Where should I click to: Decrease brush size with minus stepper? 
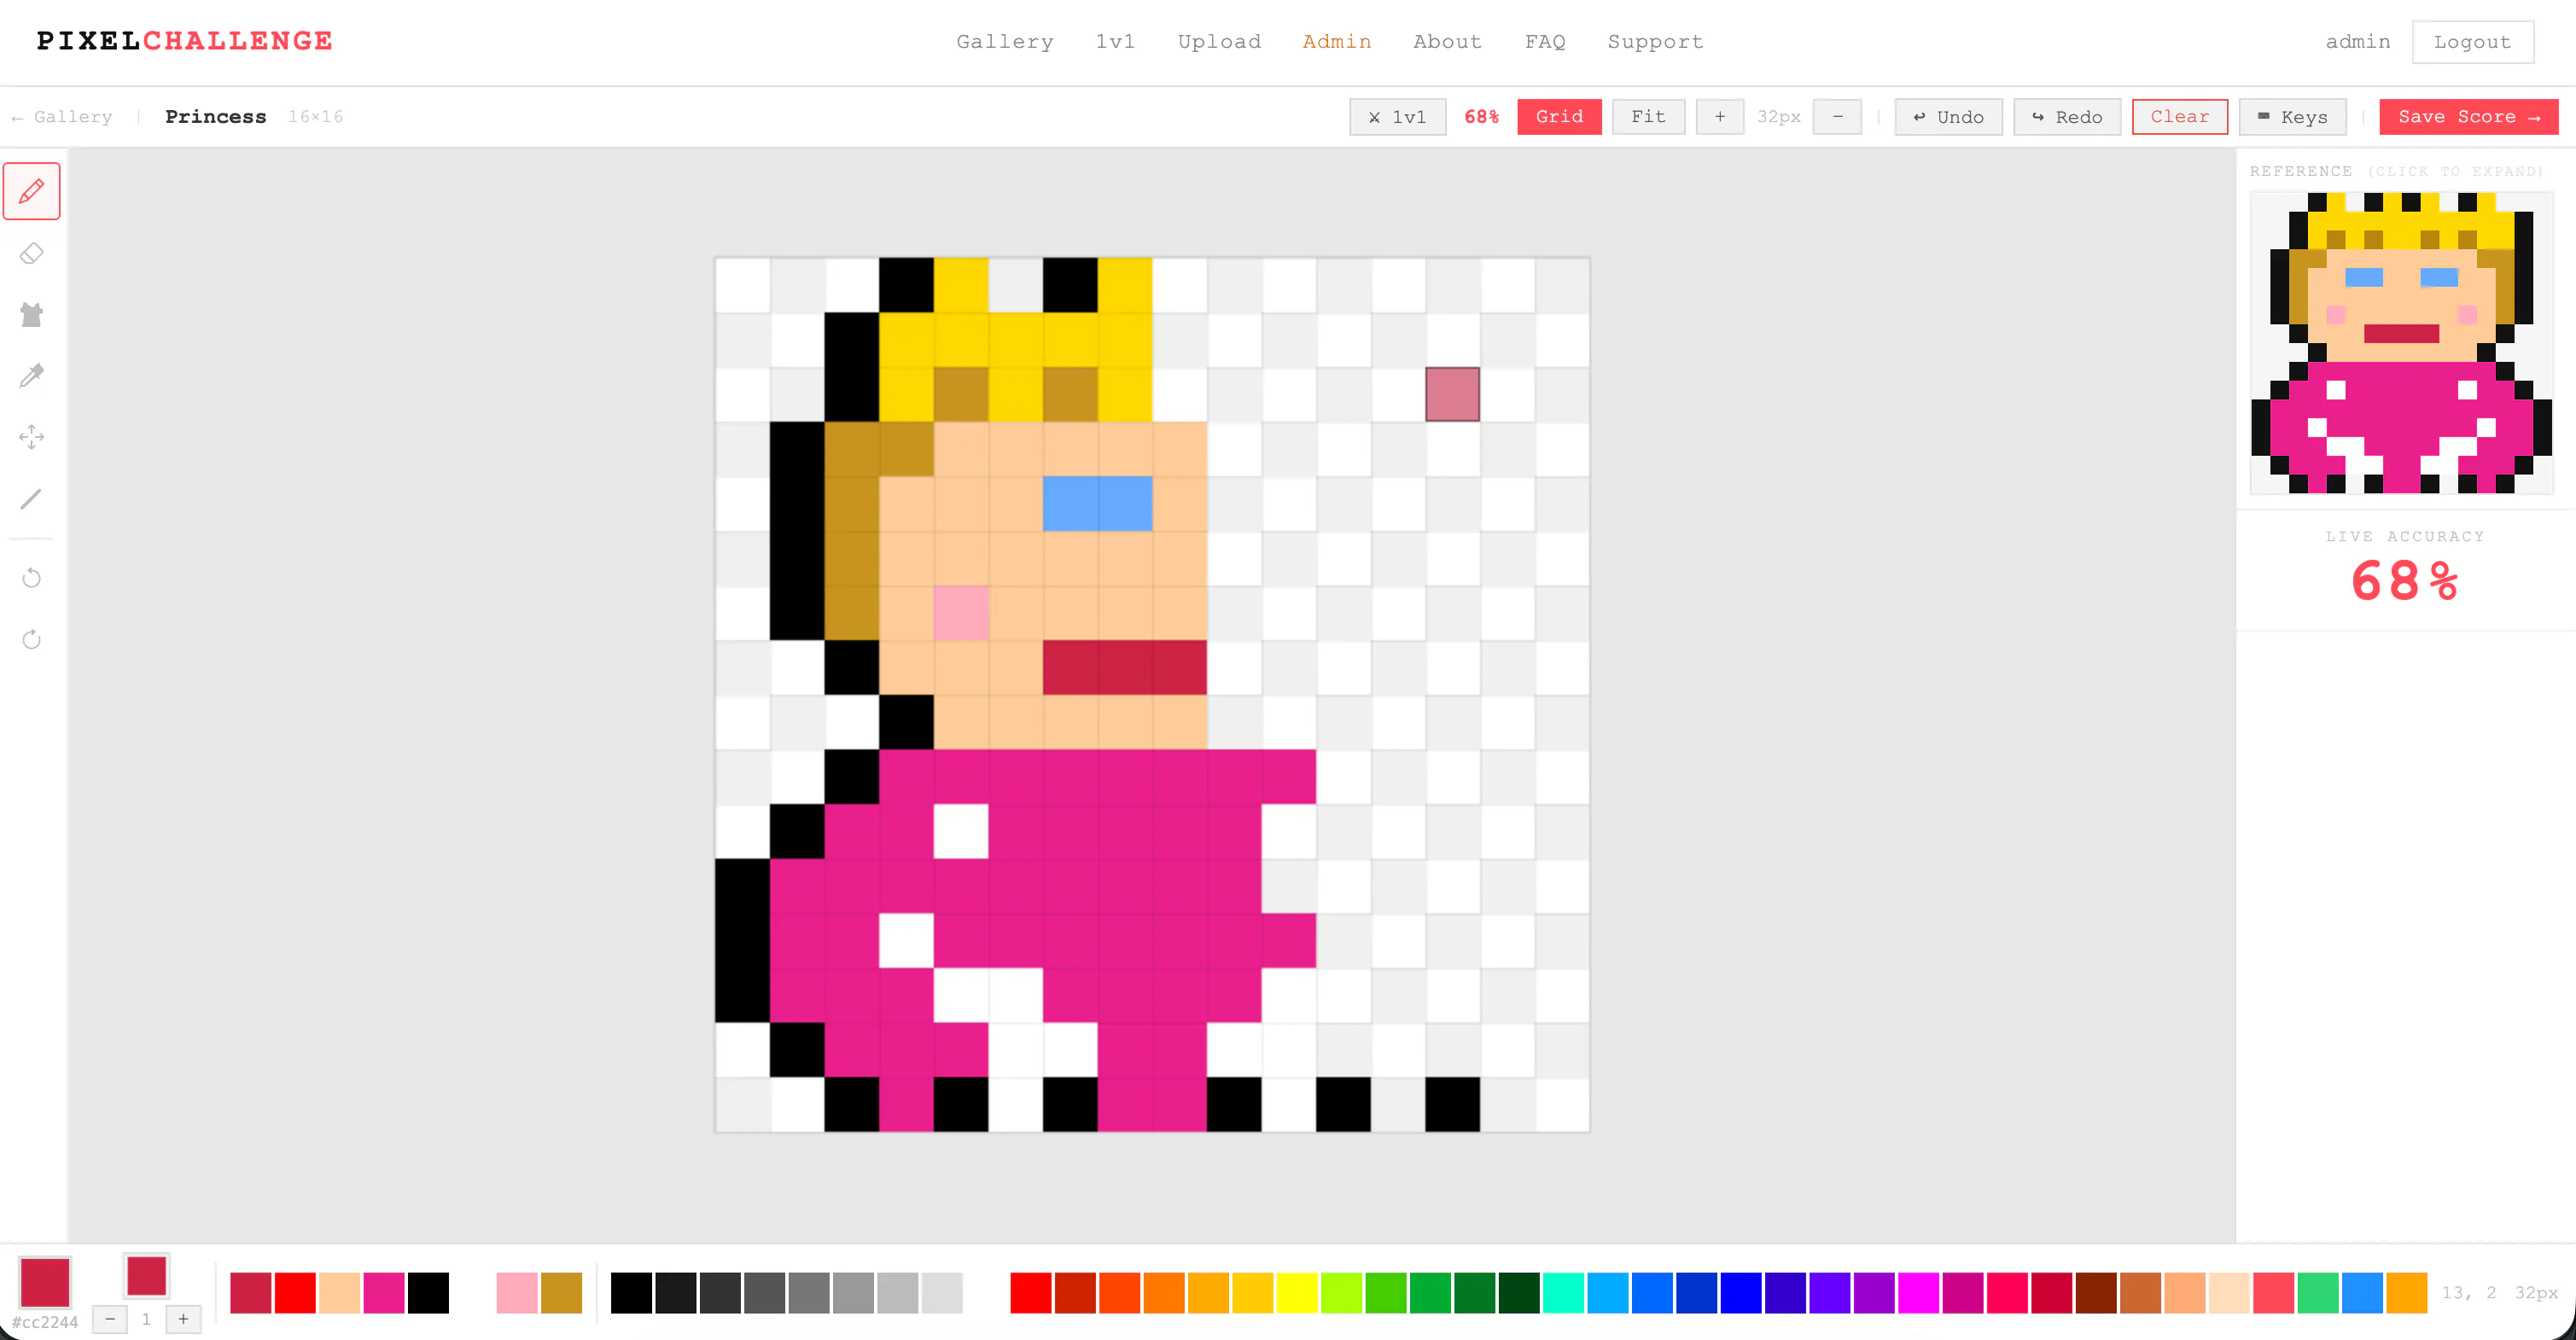110,1319
